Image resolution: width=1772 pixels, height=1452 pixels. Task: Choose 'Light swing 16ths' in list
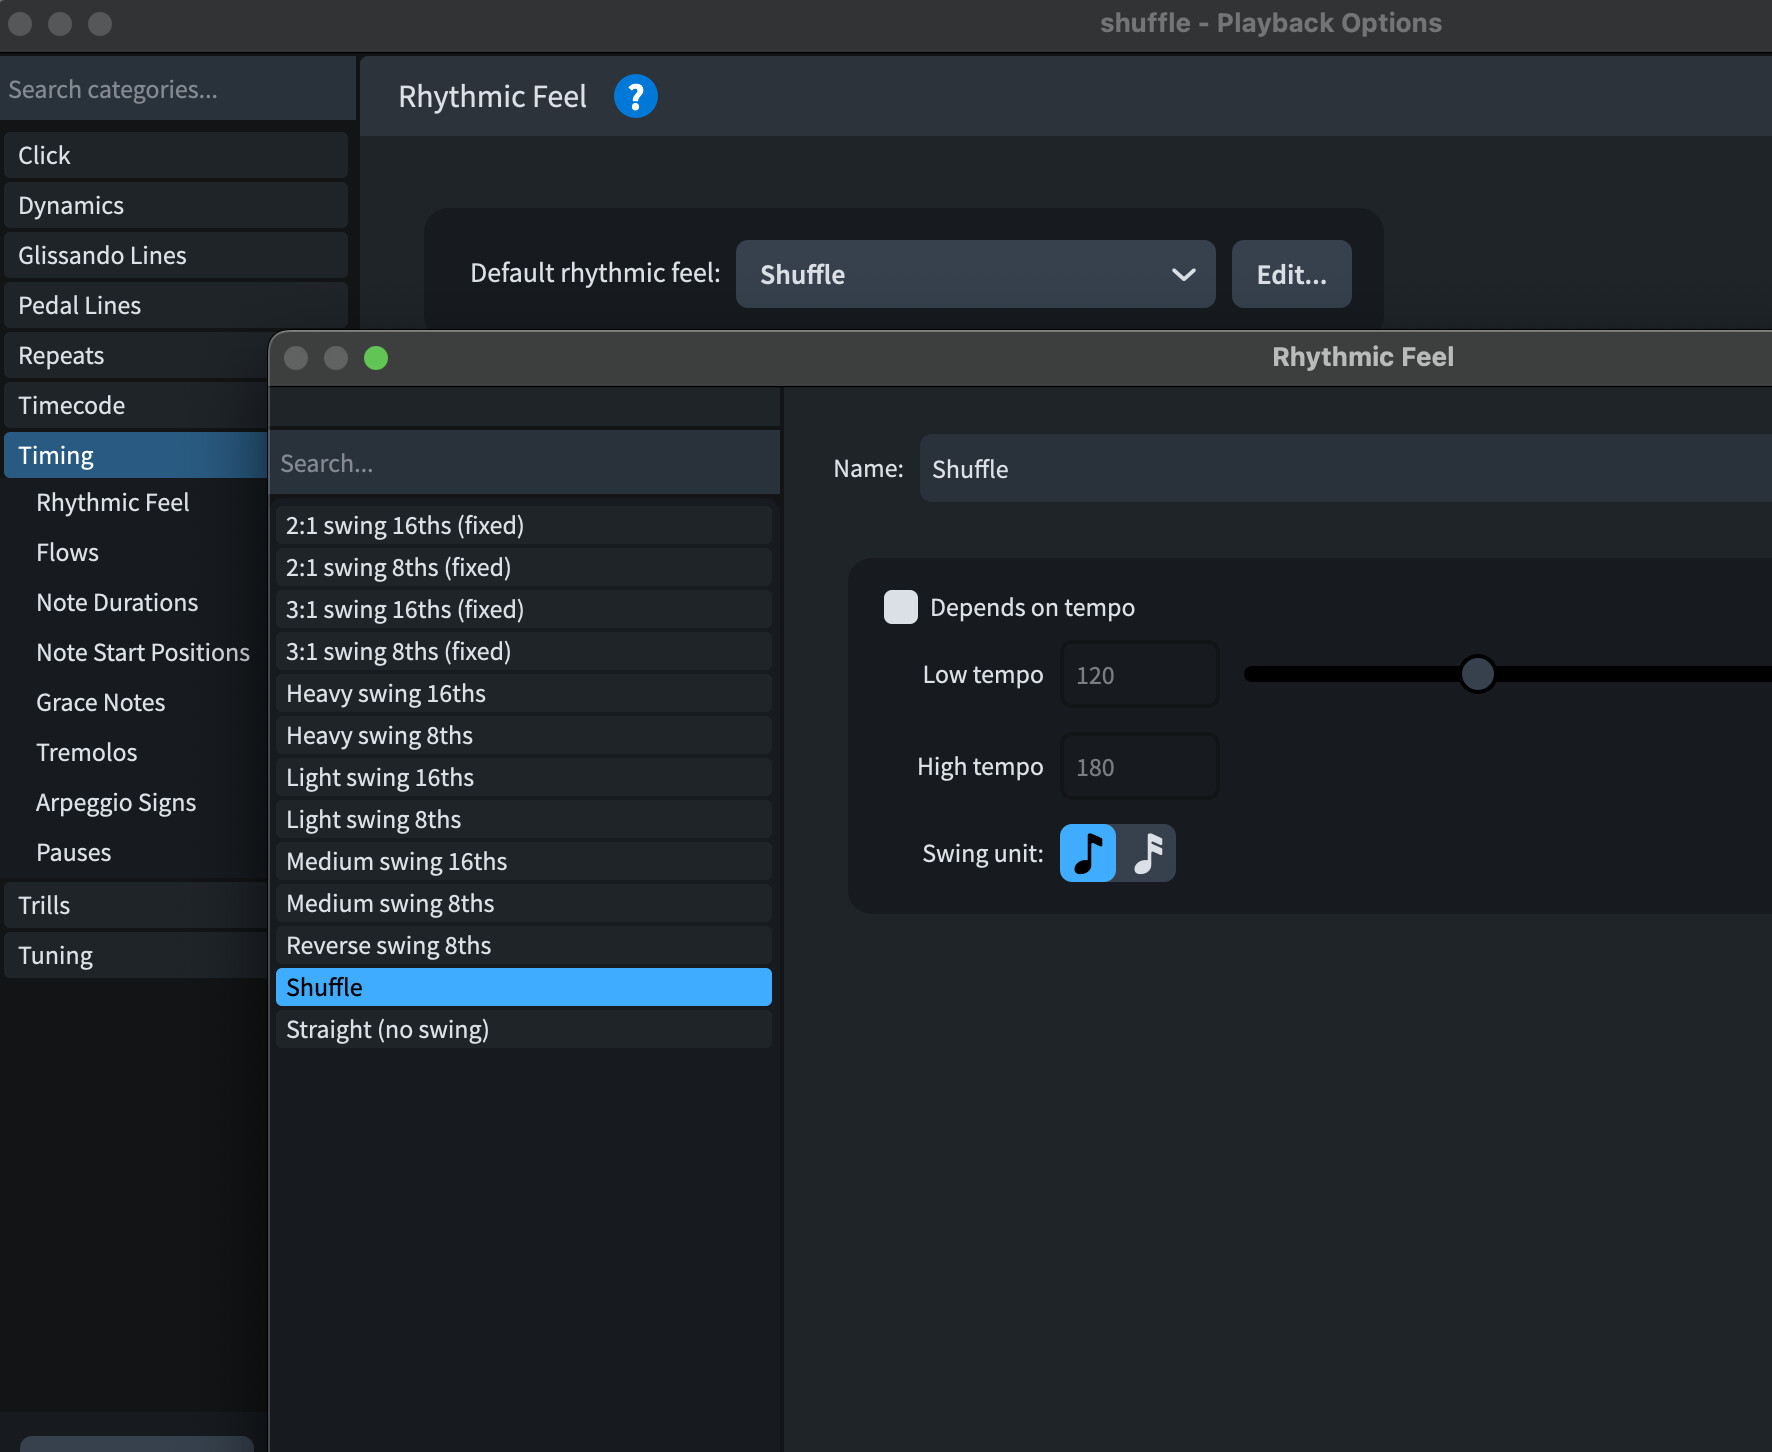coord(524,777)
